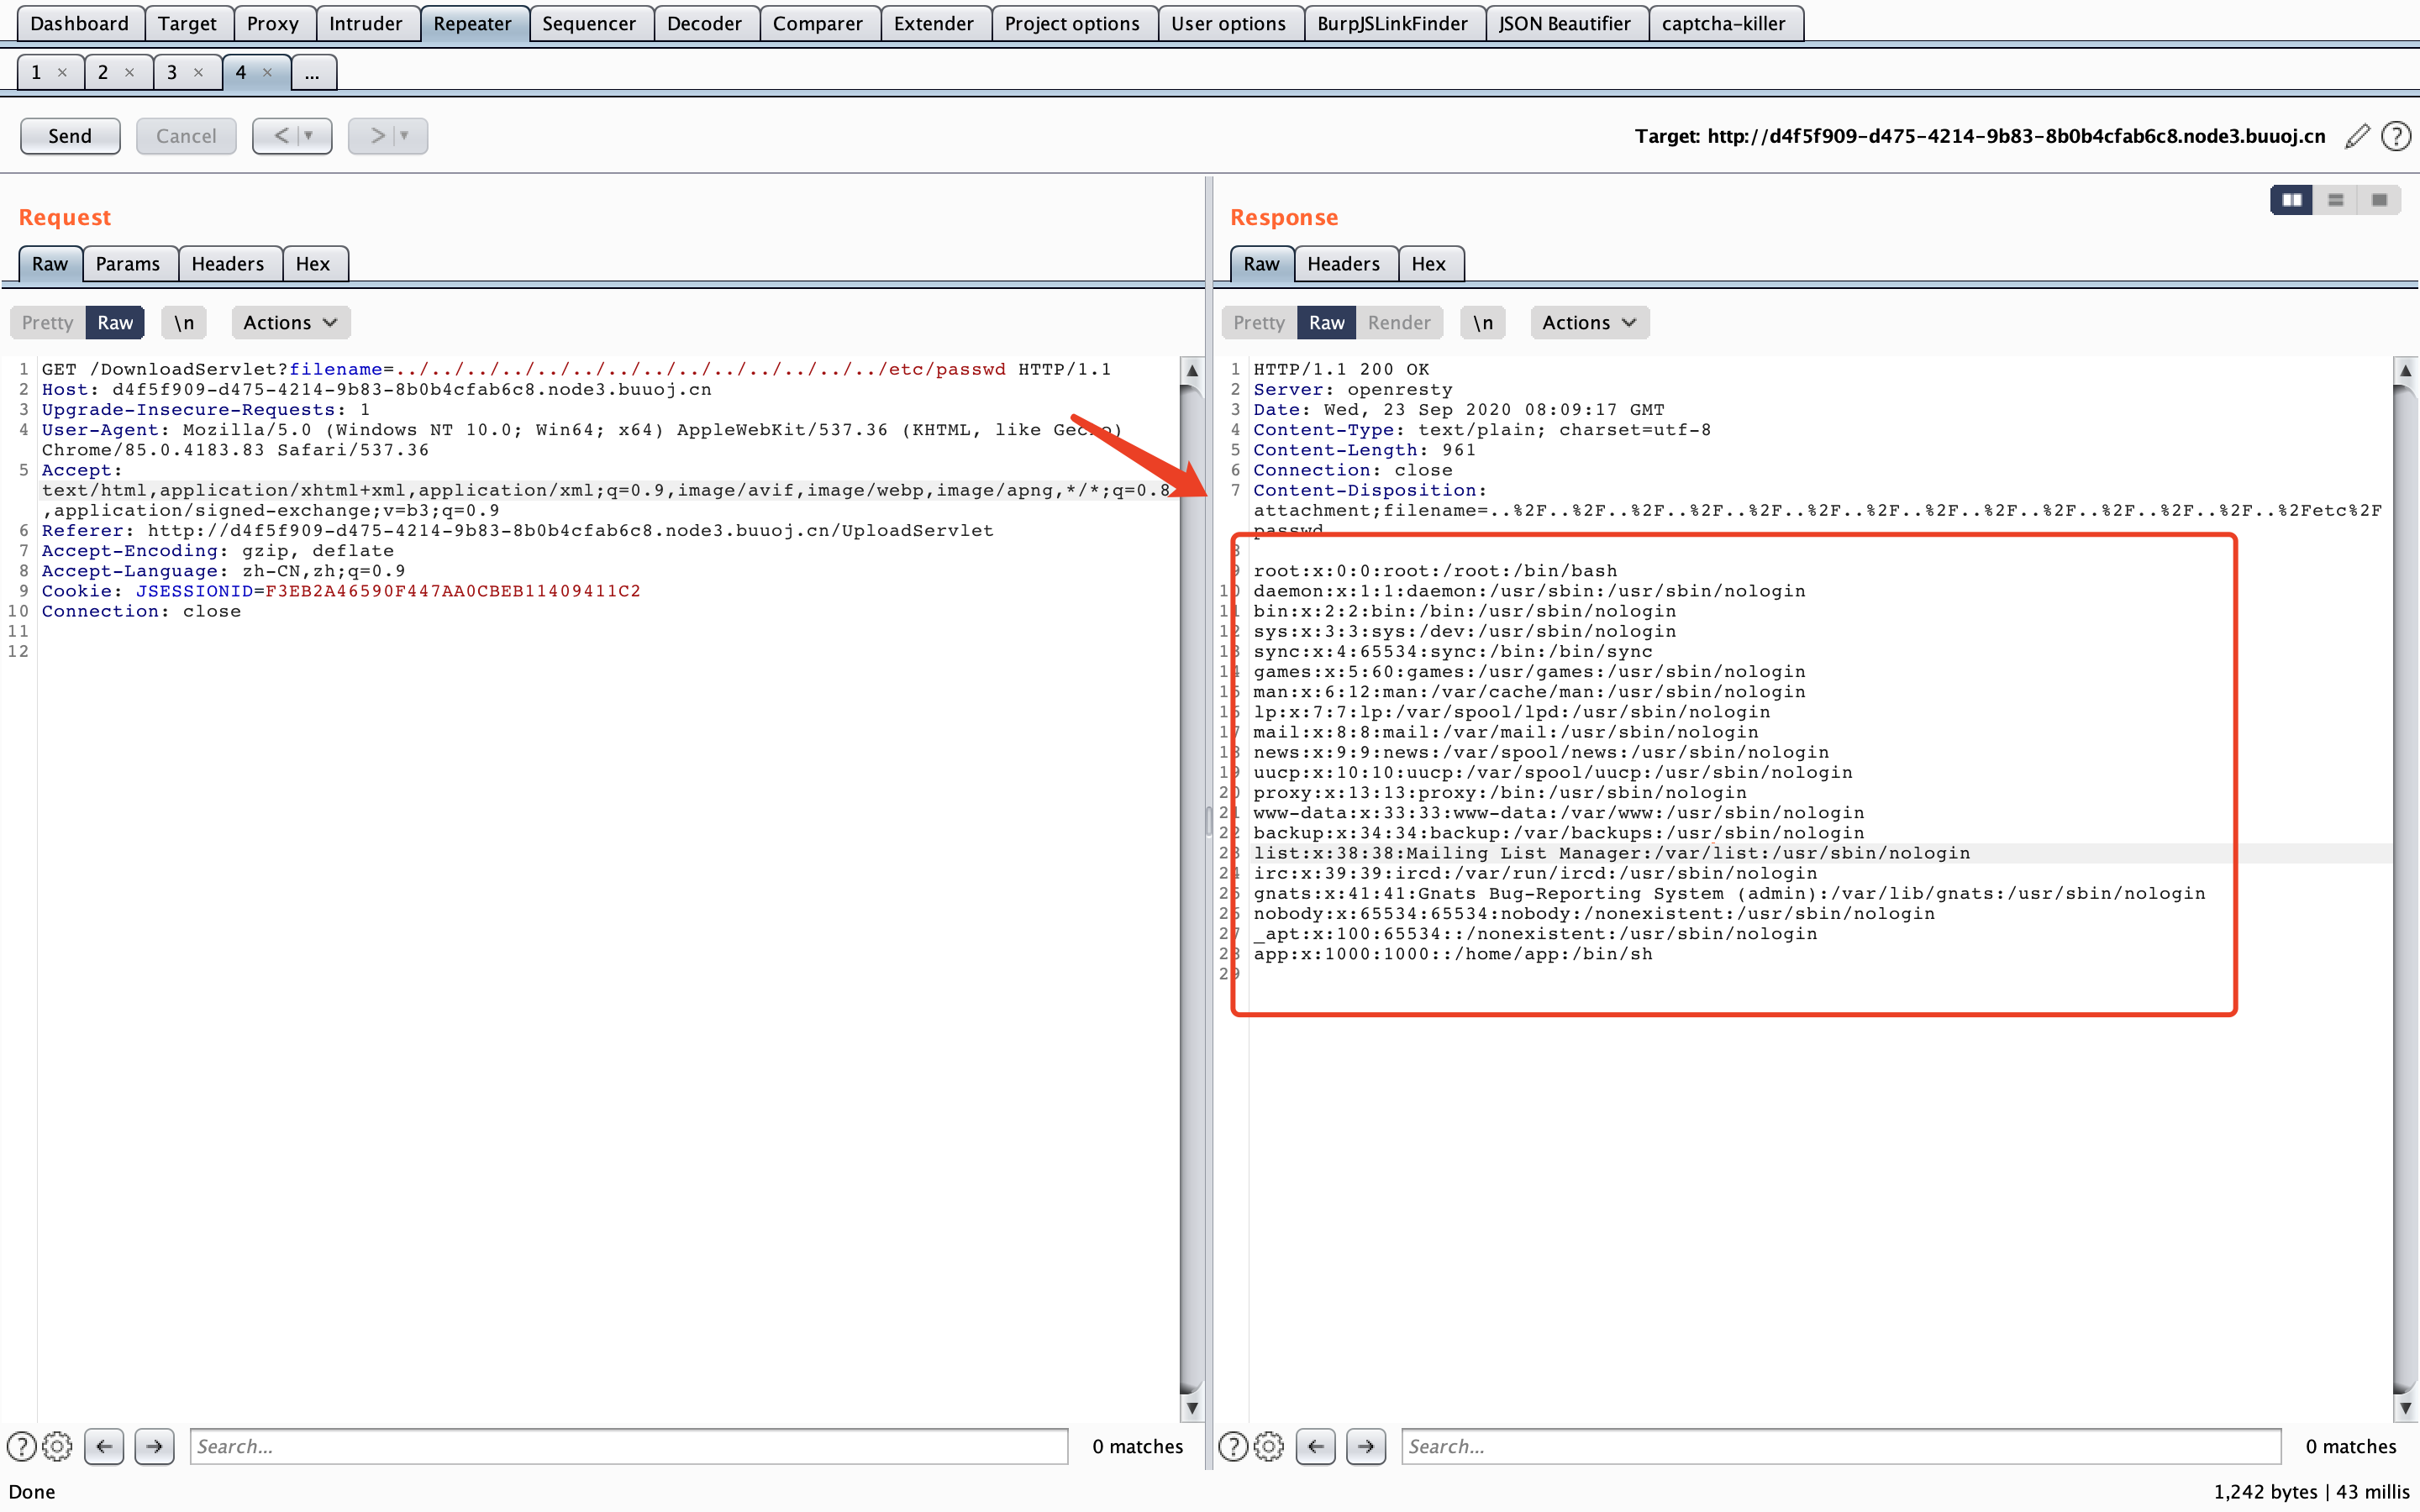Open the Repeater help question icon
2420x1512 pixels.
click(x=2396, y=136)
